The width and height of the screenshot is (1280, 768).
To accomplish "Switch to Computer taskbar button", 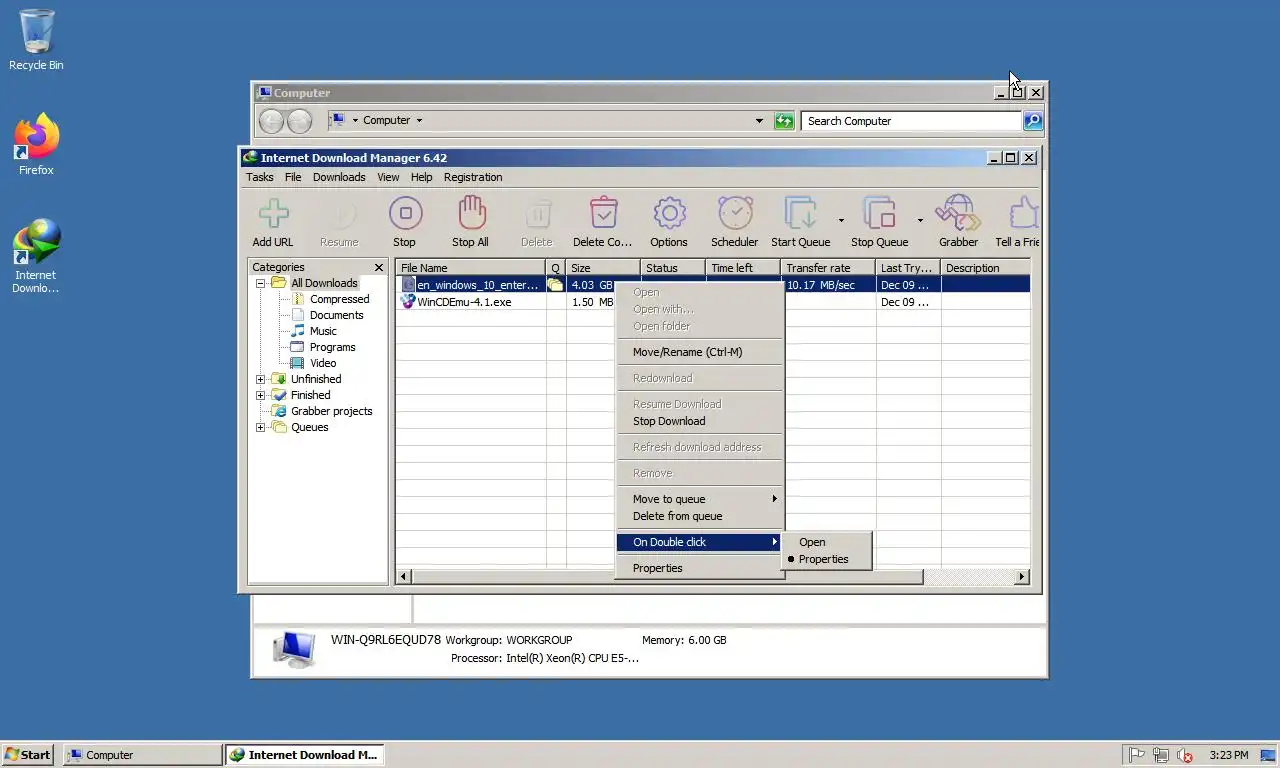I will tap(142, 755).
